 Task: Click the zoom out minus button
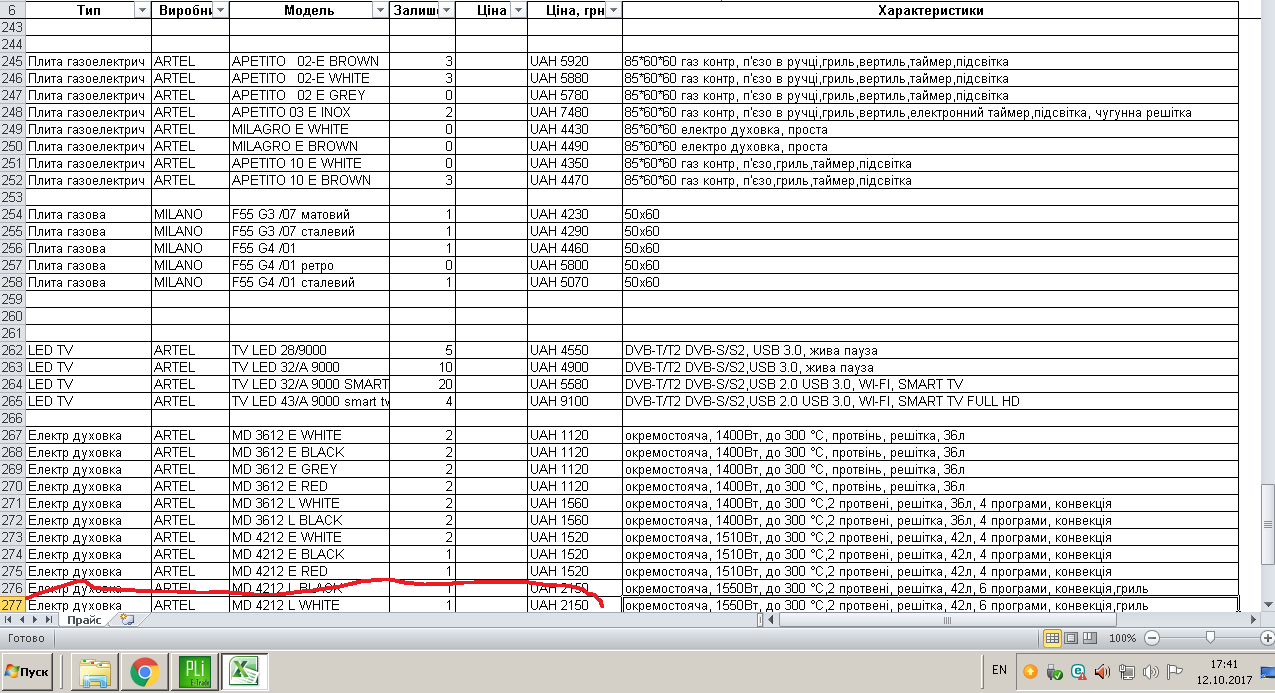tap(1152, 638)
